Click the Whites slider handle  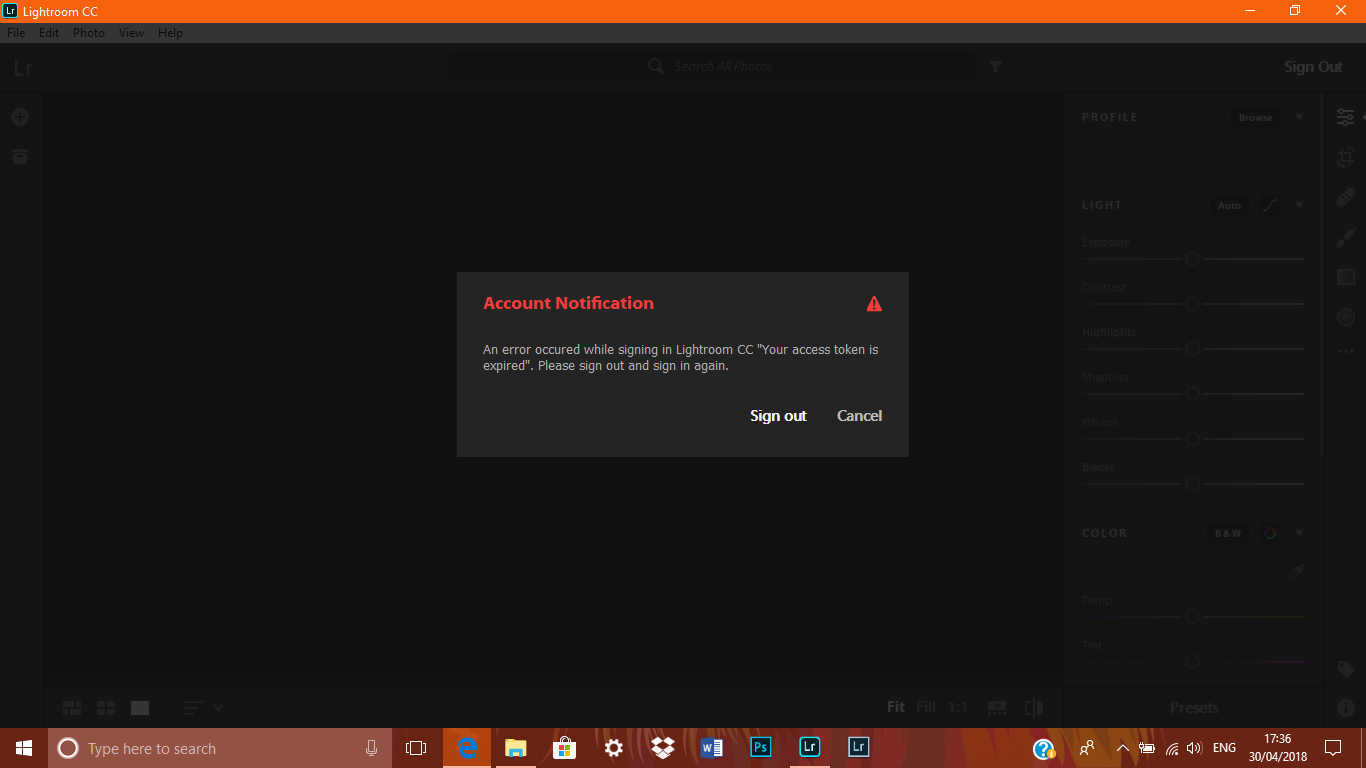1192,439
